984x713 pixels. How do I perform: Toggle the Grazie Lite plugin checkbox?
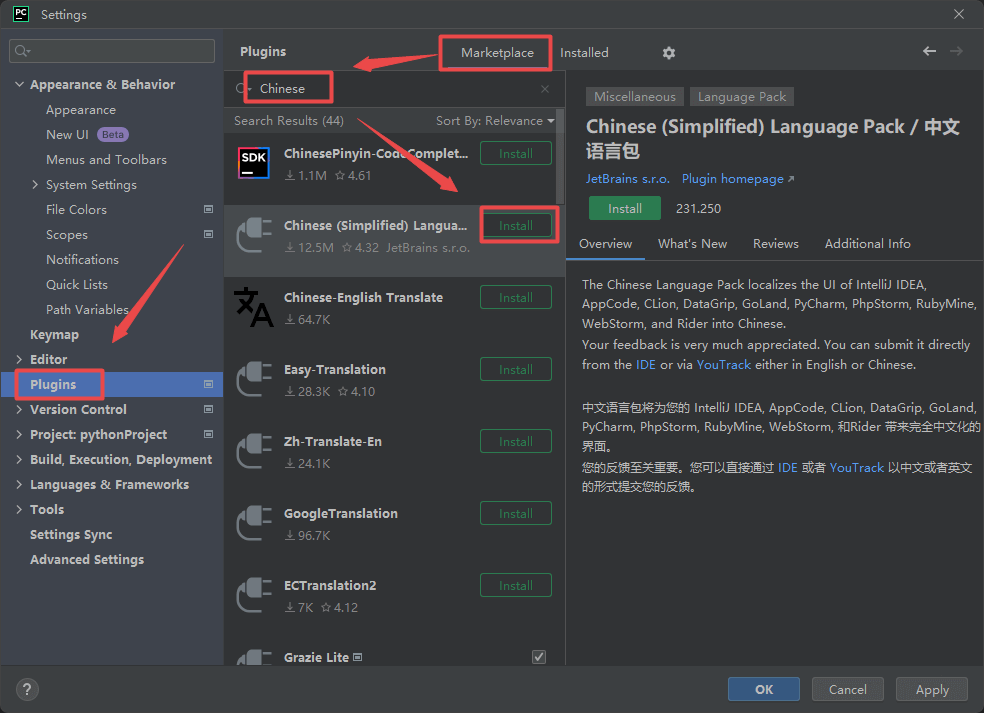pos(539,657)
